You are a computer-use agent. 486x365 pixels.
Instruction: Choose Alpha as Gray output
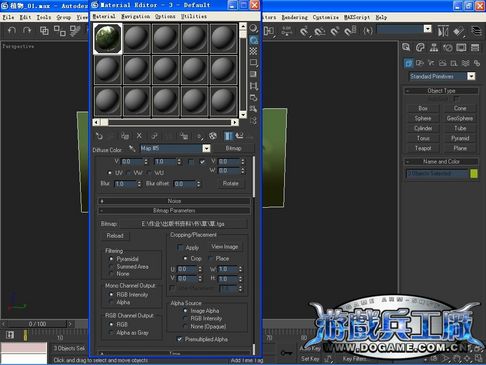tap(111, 333)
